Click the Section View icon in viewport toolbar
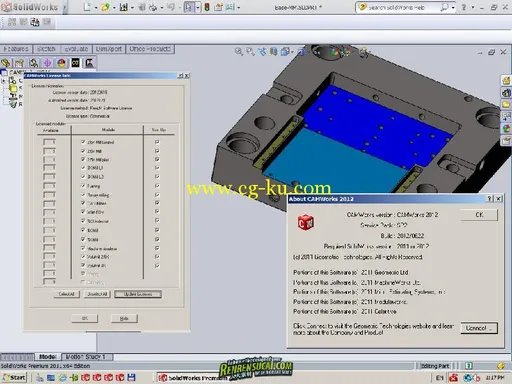 (x=274, y=51)
